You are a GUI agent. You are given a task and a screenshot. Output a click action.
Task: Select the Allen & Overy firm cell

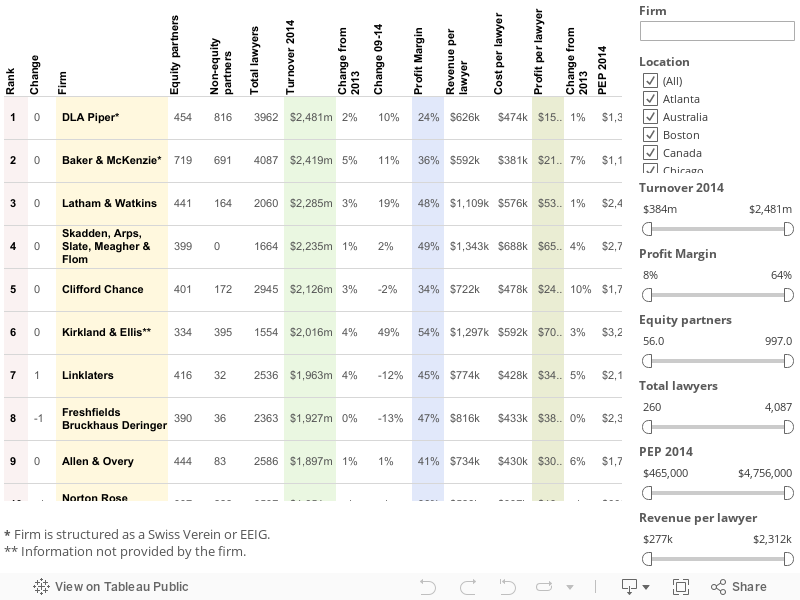112,461
